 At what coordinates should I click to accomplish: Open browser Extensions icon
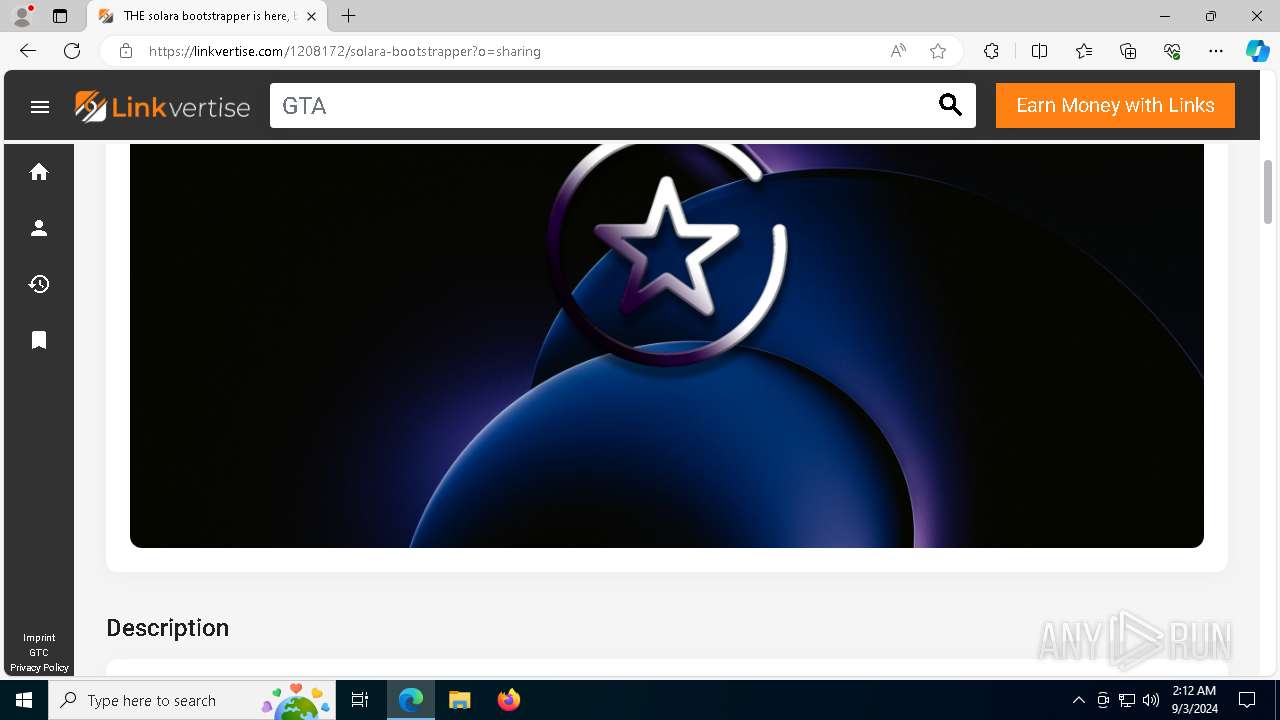[x=991, y=51]
